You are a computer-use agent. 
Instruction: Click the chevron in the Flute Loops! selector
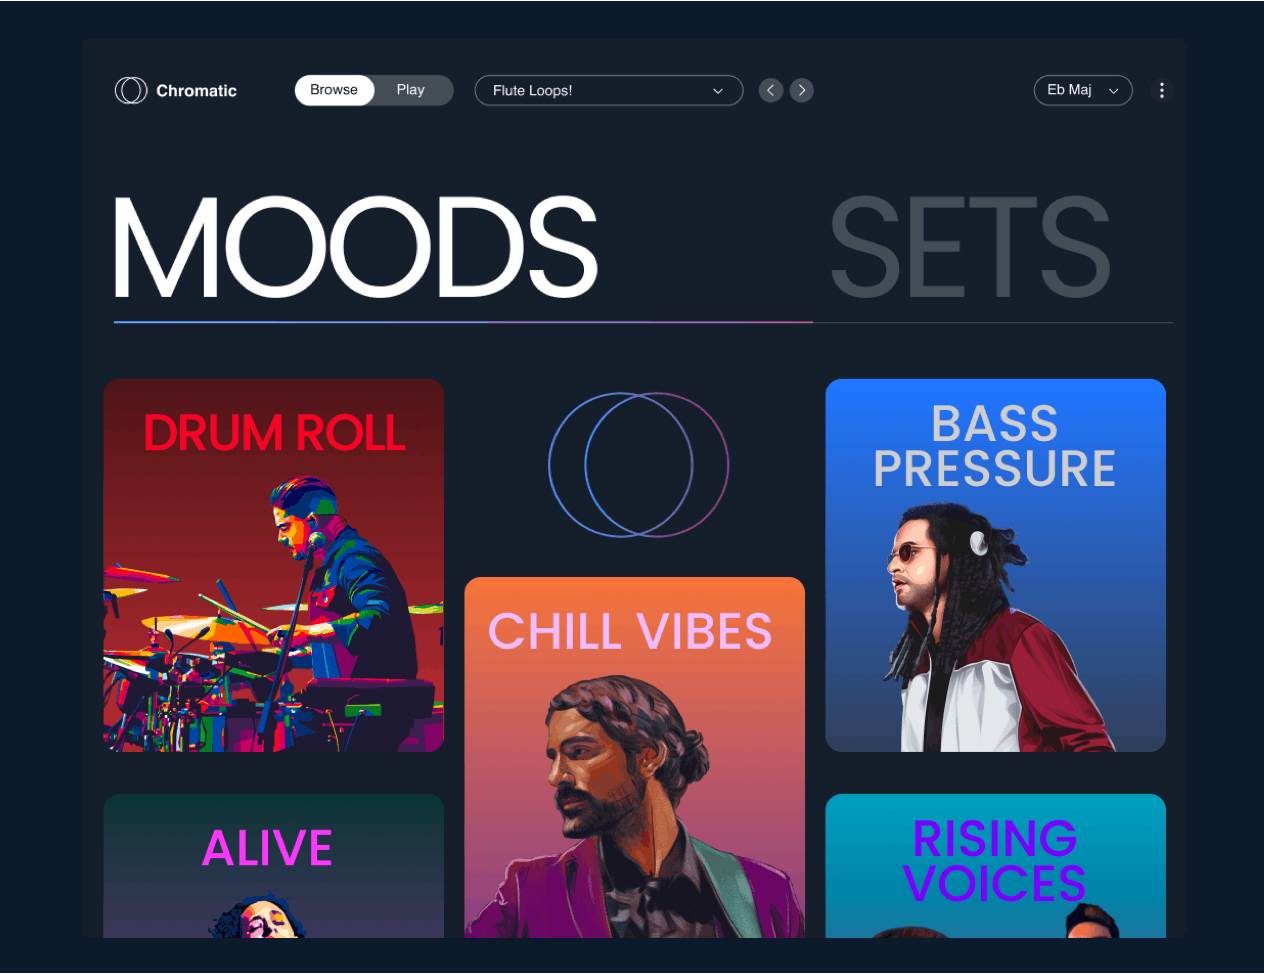(718, 91)
